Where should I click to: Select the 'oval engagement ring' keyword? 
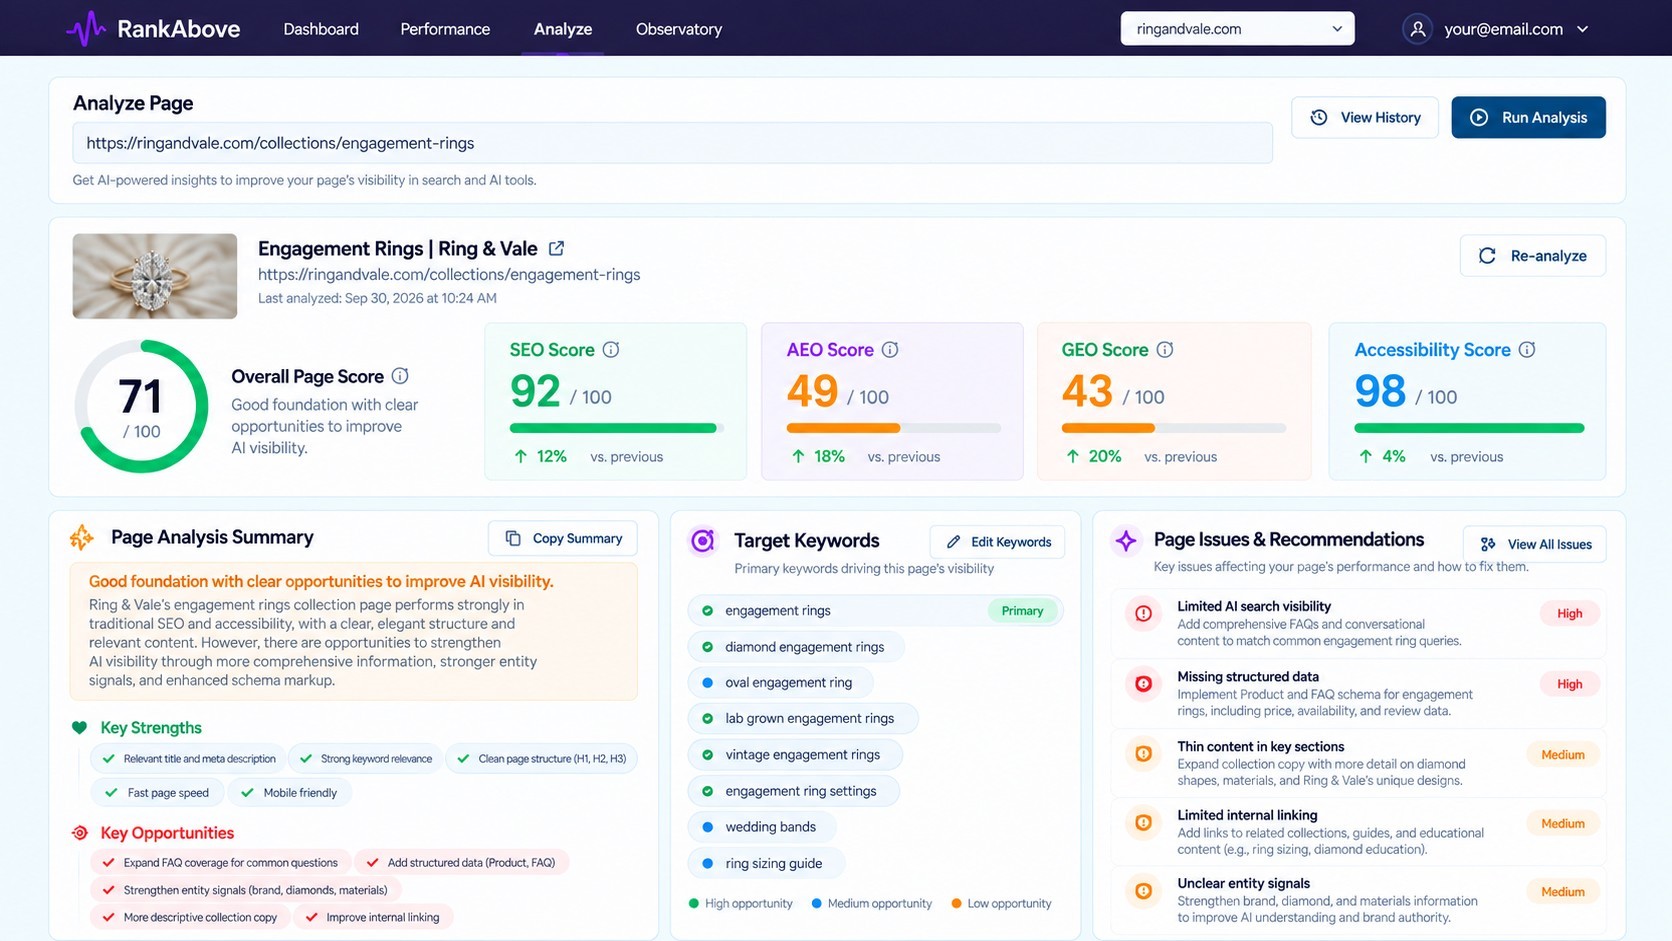781,683
